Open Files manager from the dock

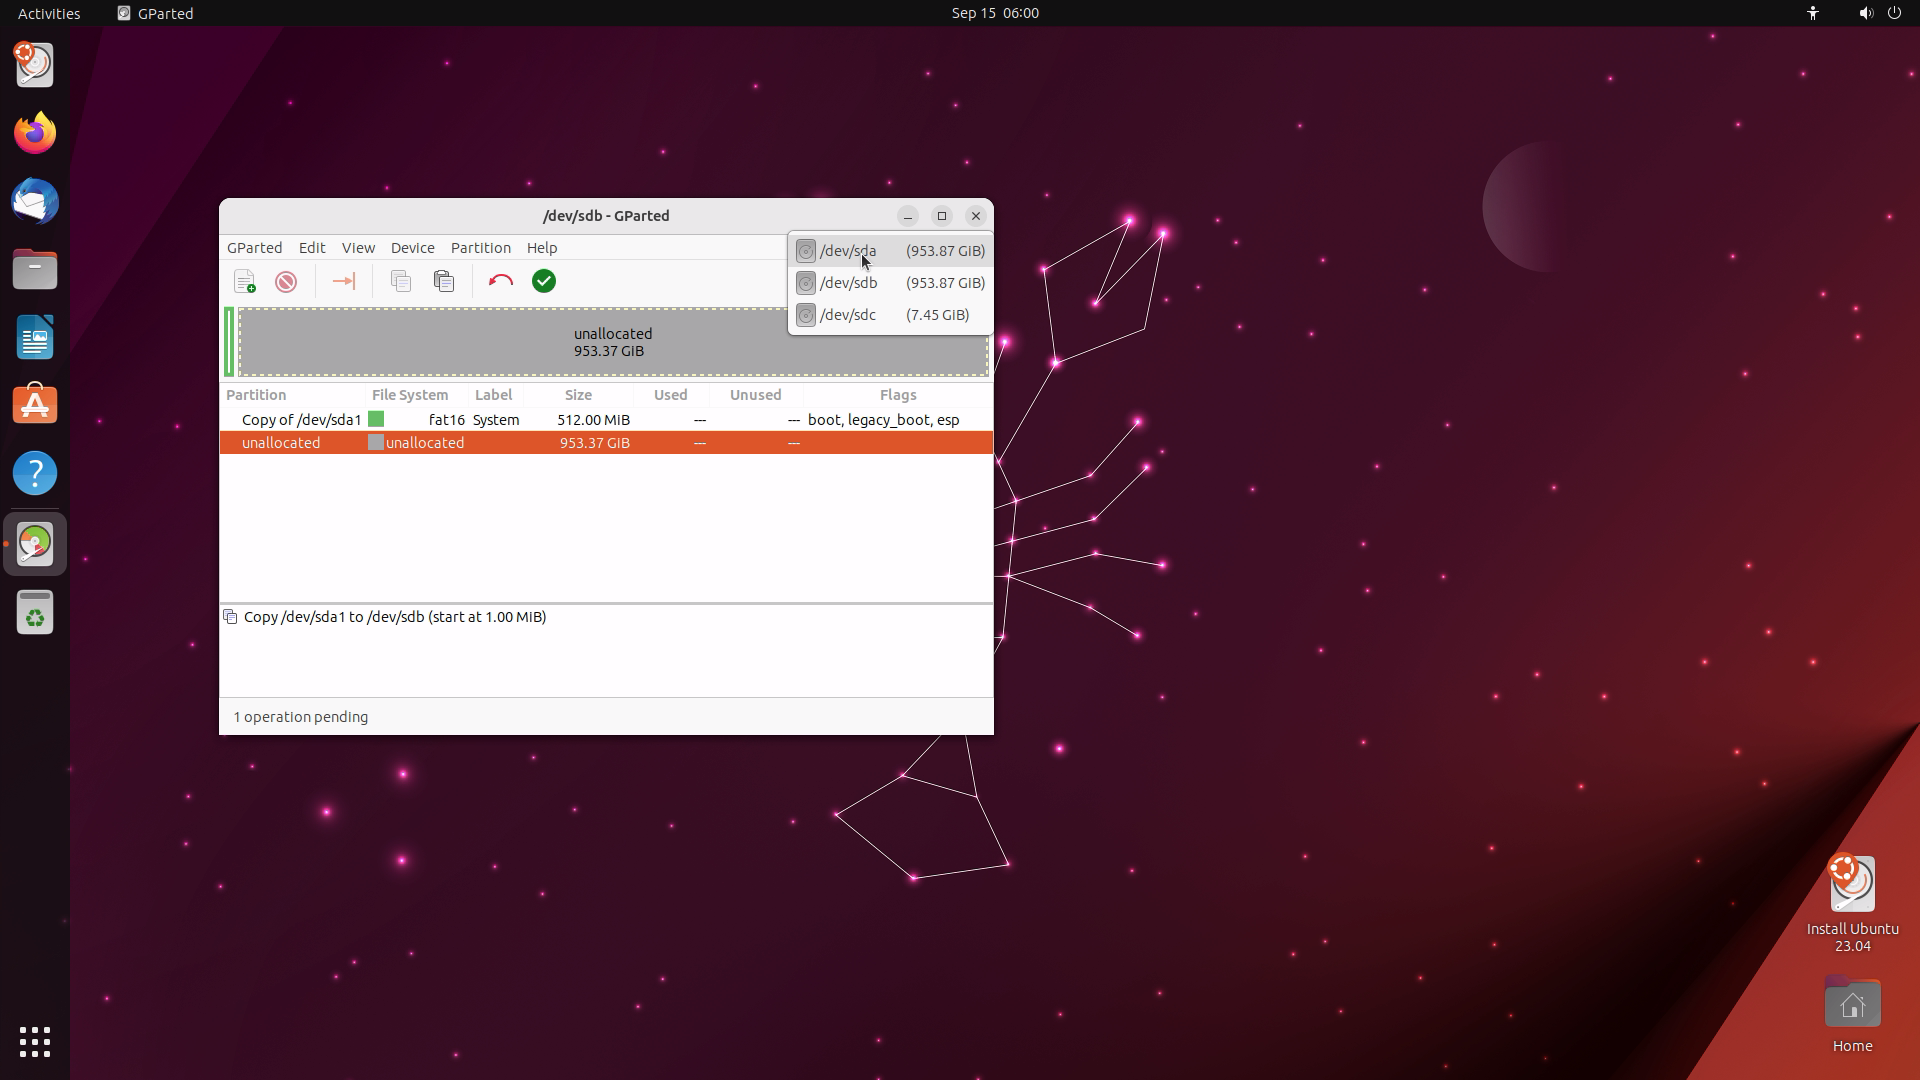(35, 269)
